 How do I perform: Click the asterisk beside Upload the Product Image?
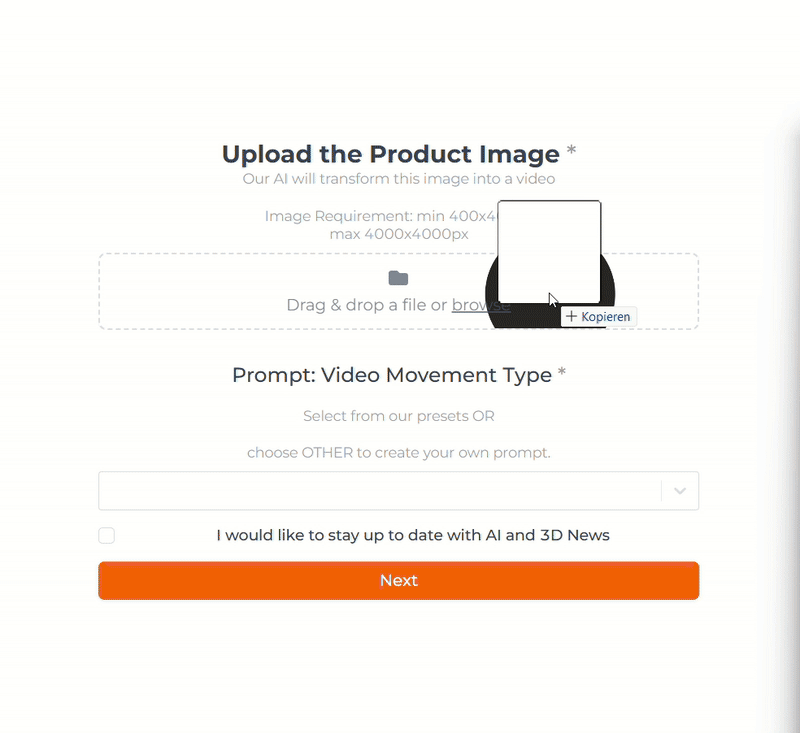571,151
